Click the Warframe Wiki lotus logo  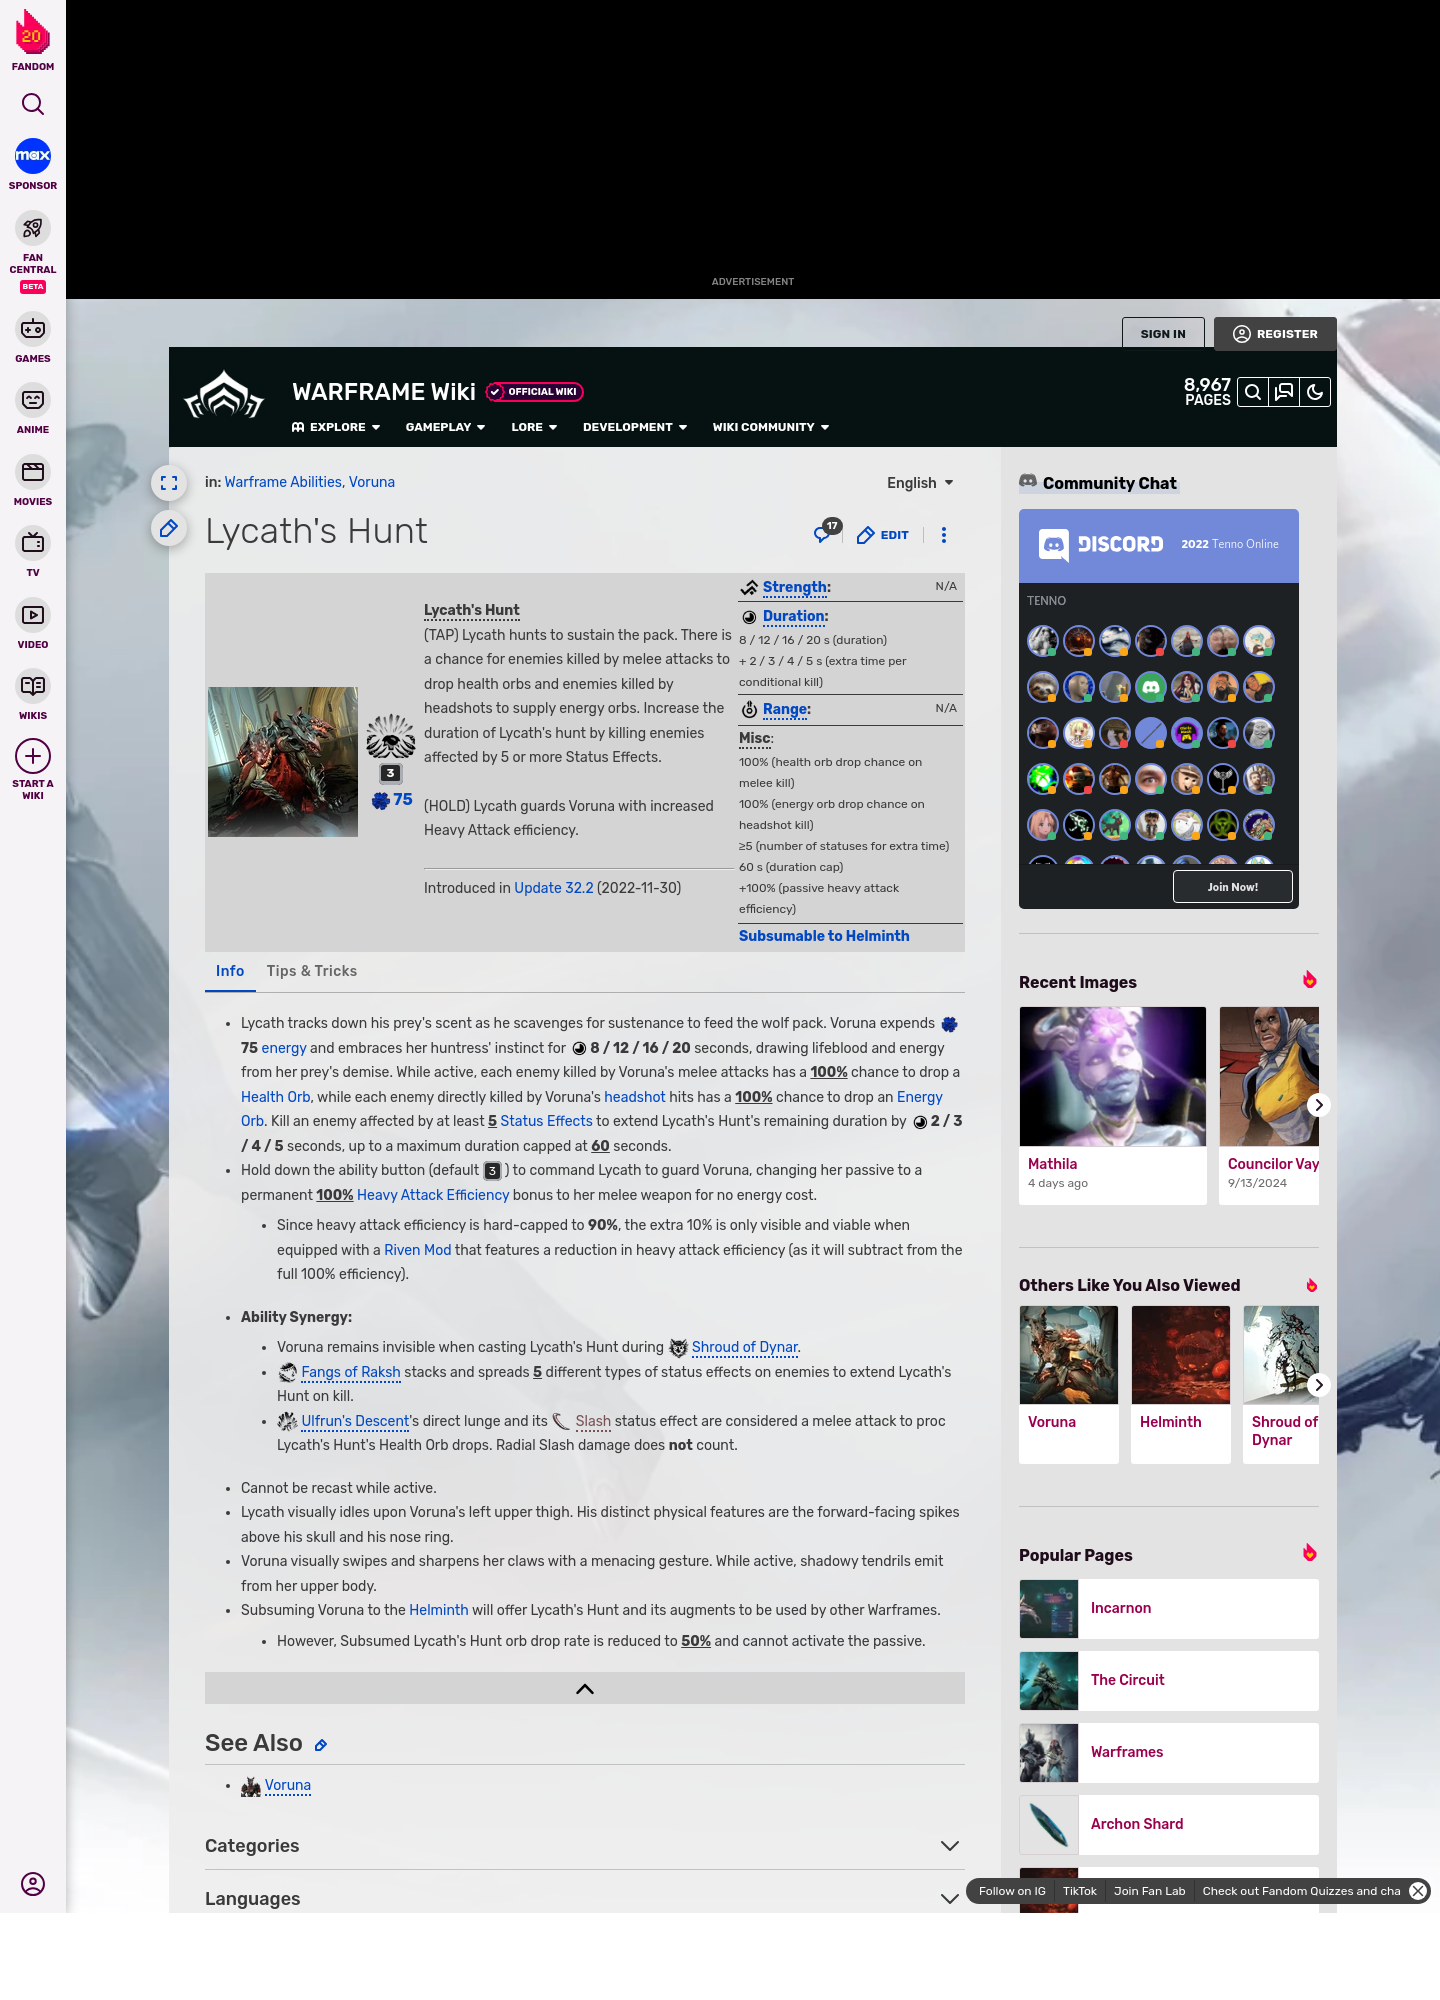(x=224, y=396)
